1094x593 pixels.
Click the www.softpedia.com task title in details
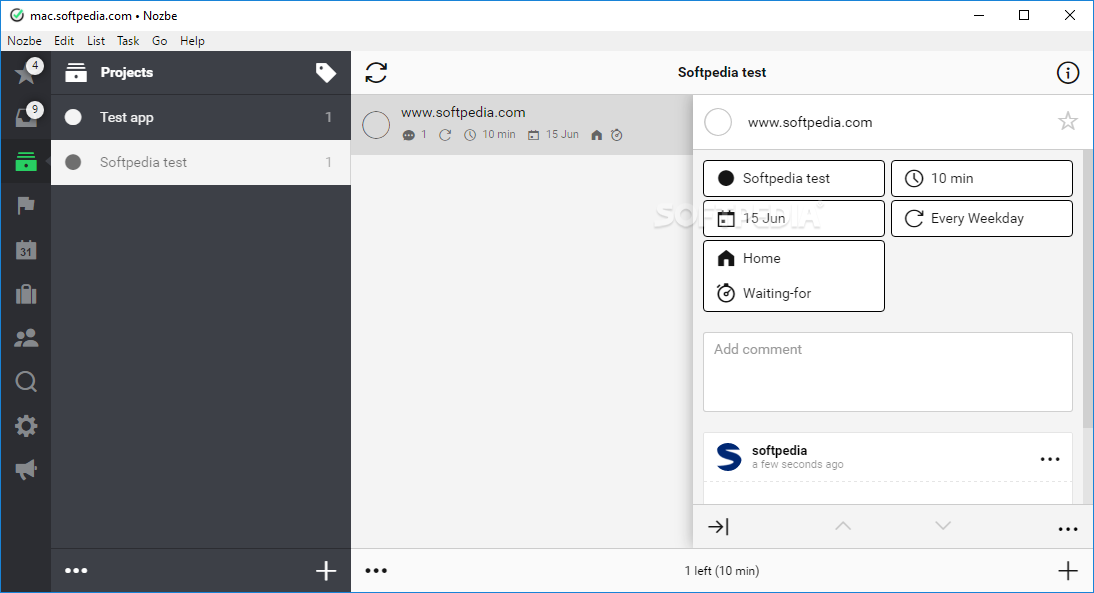coord(810,122)
